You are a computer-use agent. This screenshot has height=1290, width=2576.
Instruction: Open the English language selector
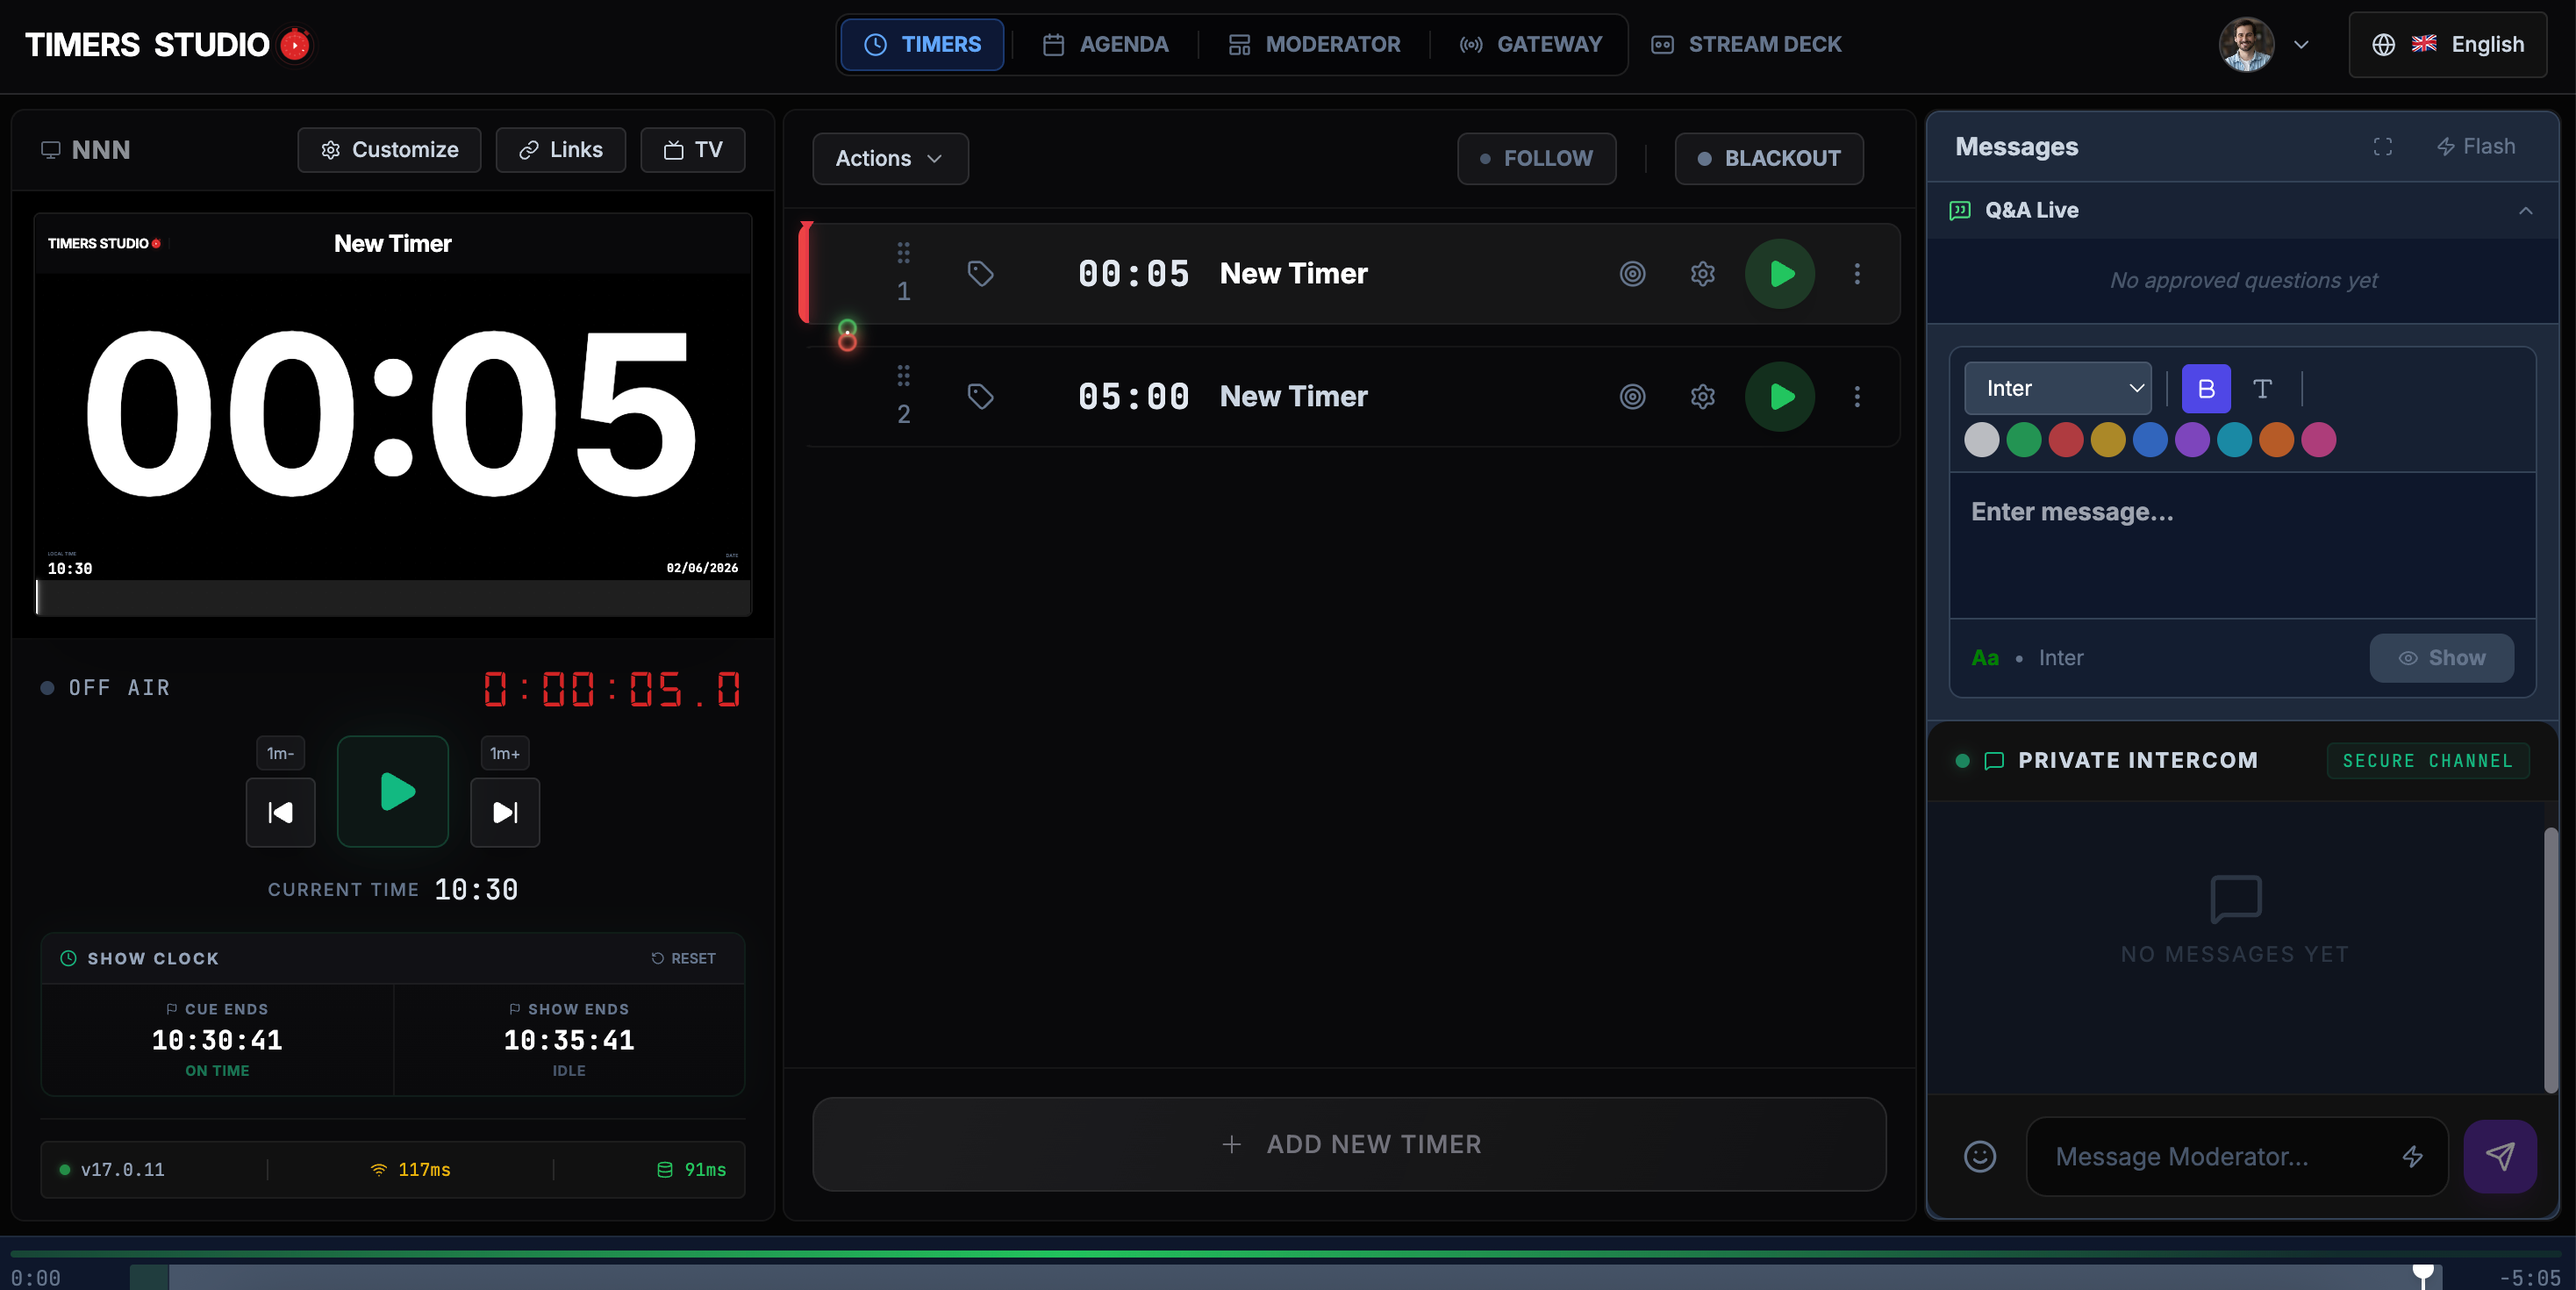2447,44
